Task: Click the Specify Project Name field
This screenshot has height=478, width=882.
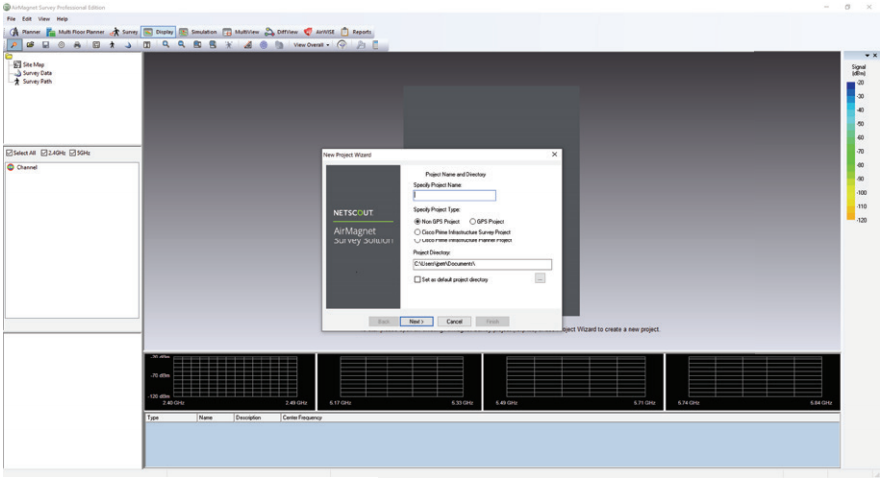Action: point(454,195)
